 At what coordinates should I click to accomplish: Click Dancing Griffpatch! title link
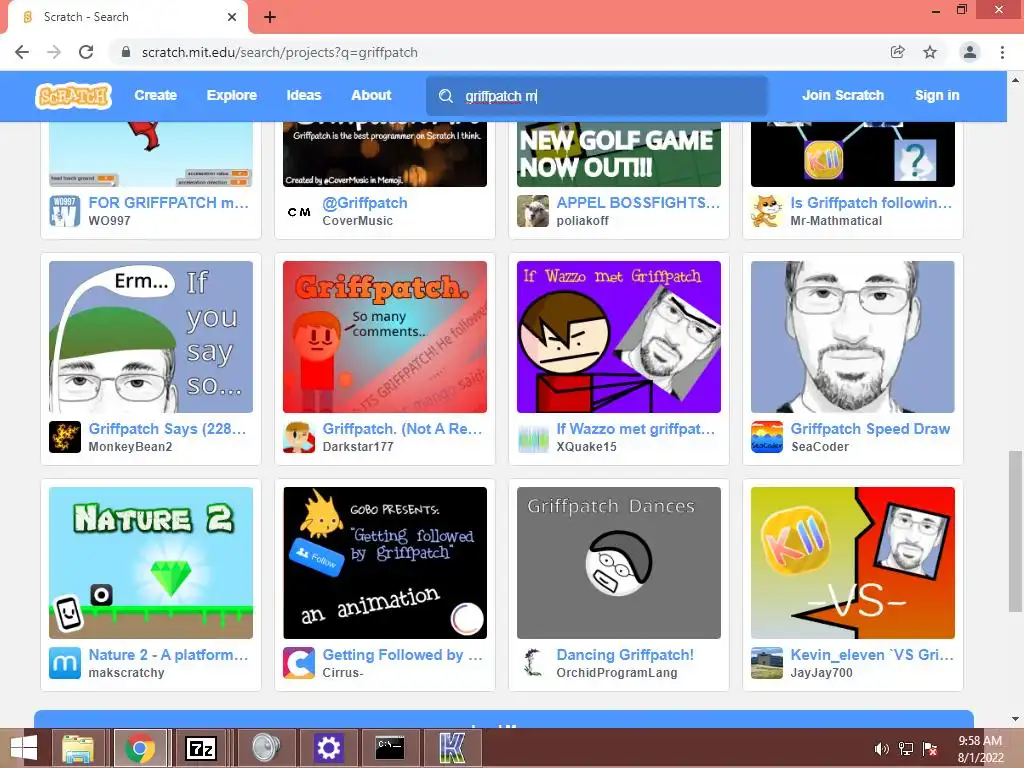(x=625, y=655)
